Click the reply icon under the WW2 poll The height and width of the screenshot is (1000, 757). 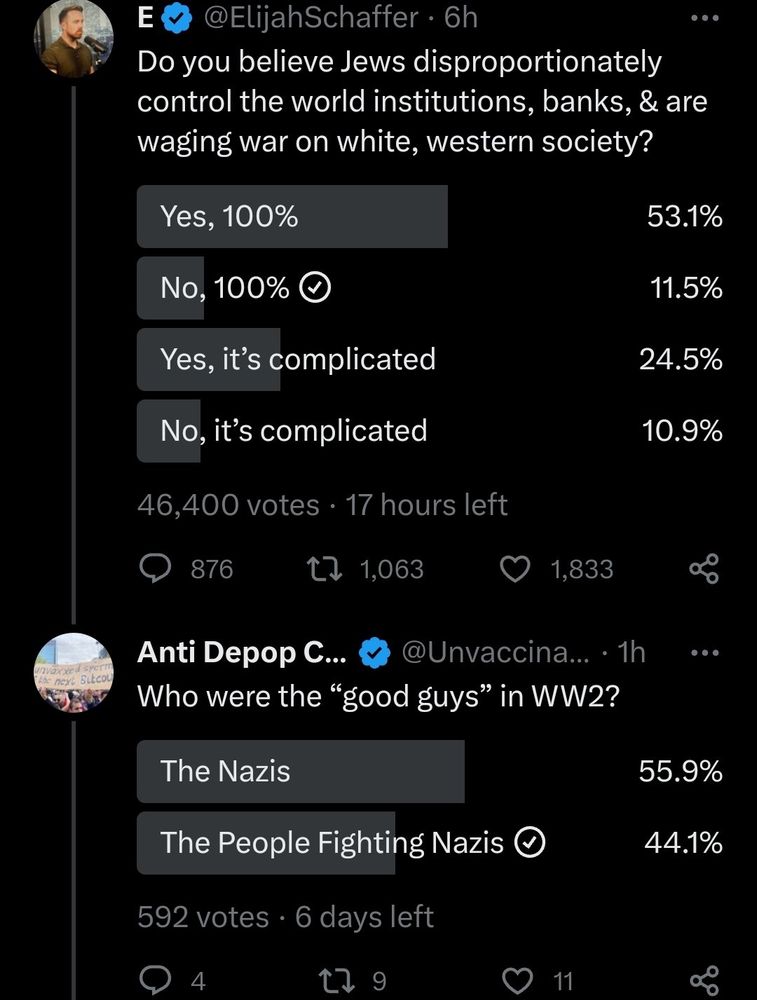tap(155, 978)
